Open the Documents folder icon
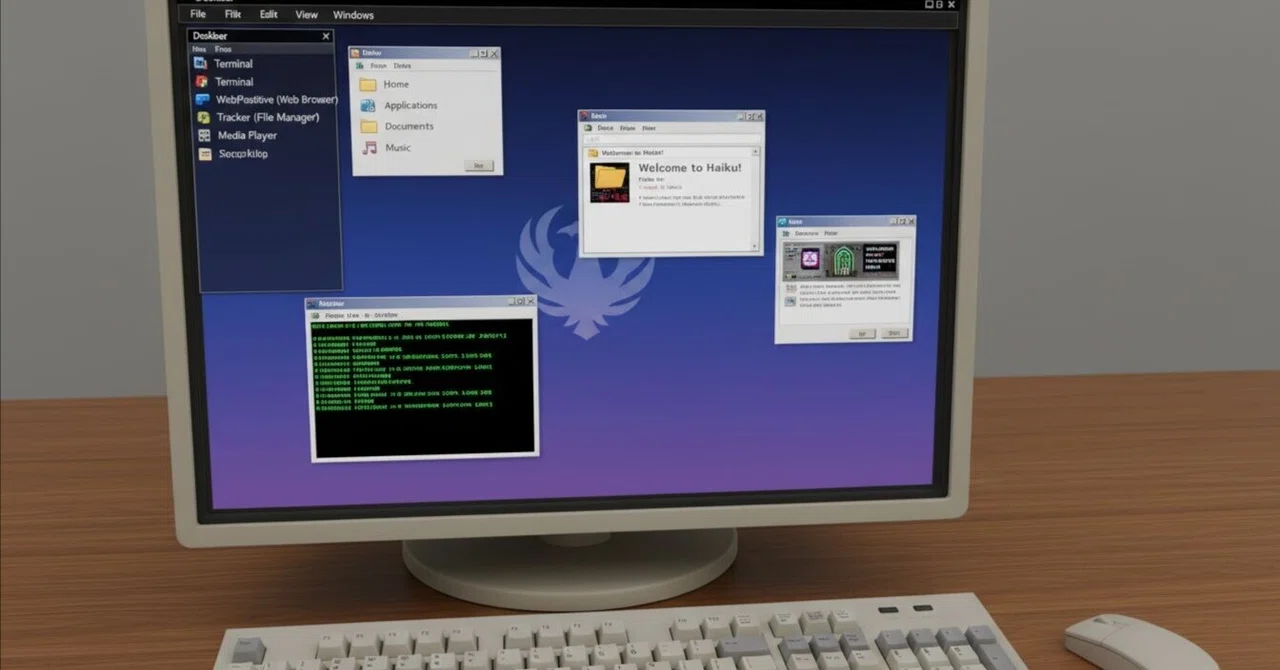The image size is (1280, 670). tap(369, 126)
